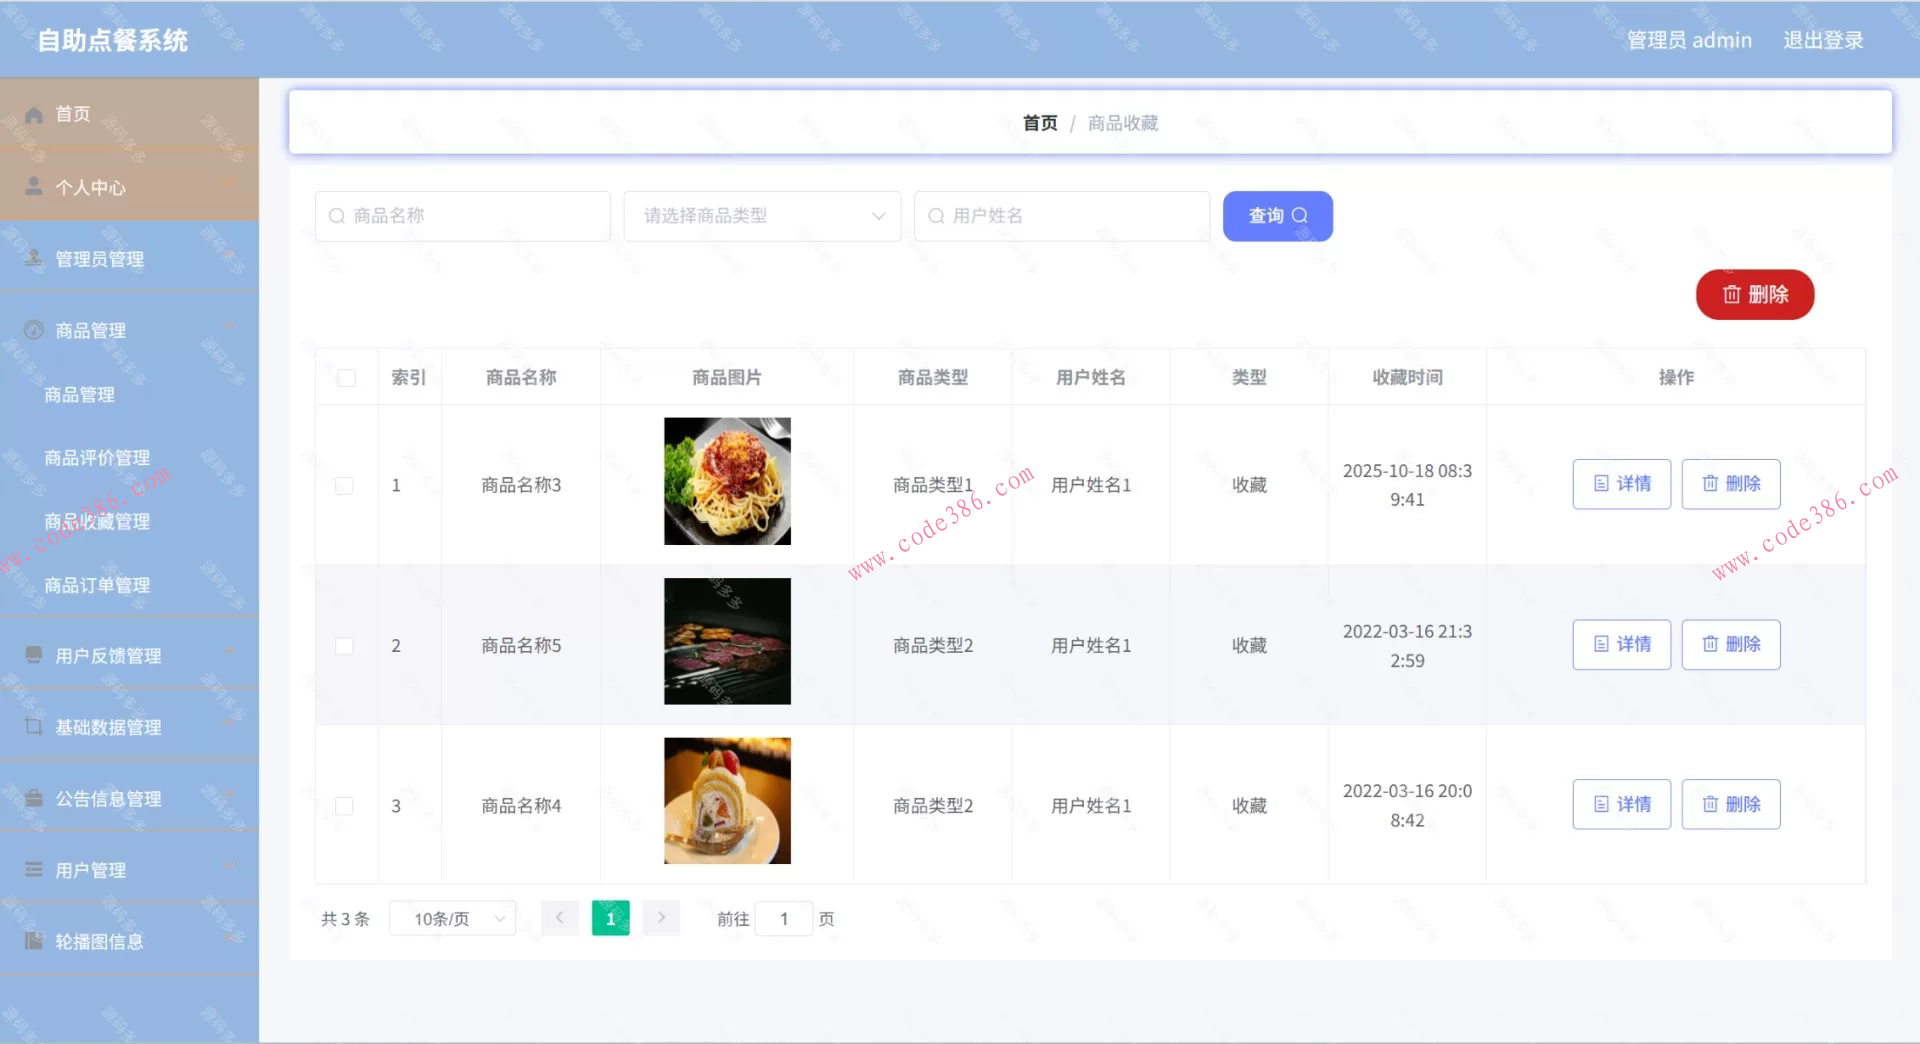The height and width of the screenshot is (1044, 1920).
Task: Click the 商品管理 category icon
Action: click(x=32, y=330)
